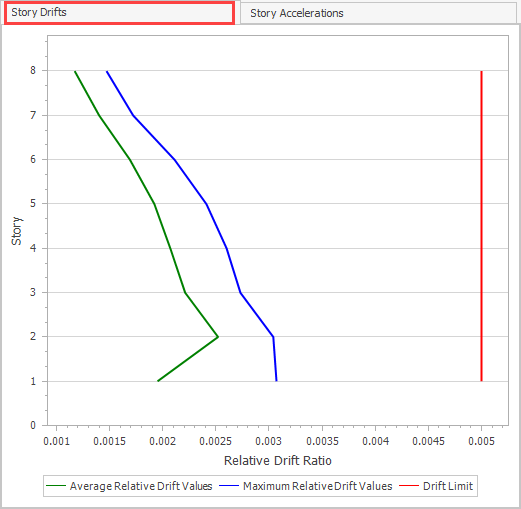Switch to the Story Drifts tab
521x509 pixels.
(x=119, y=13)
